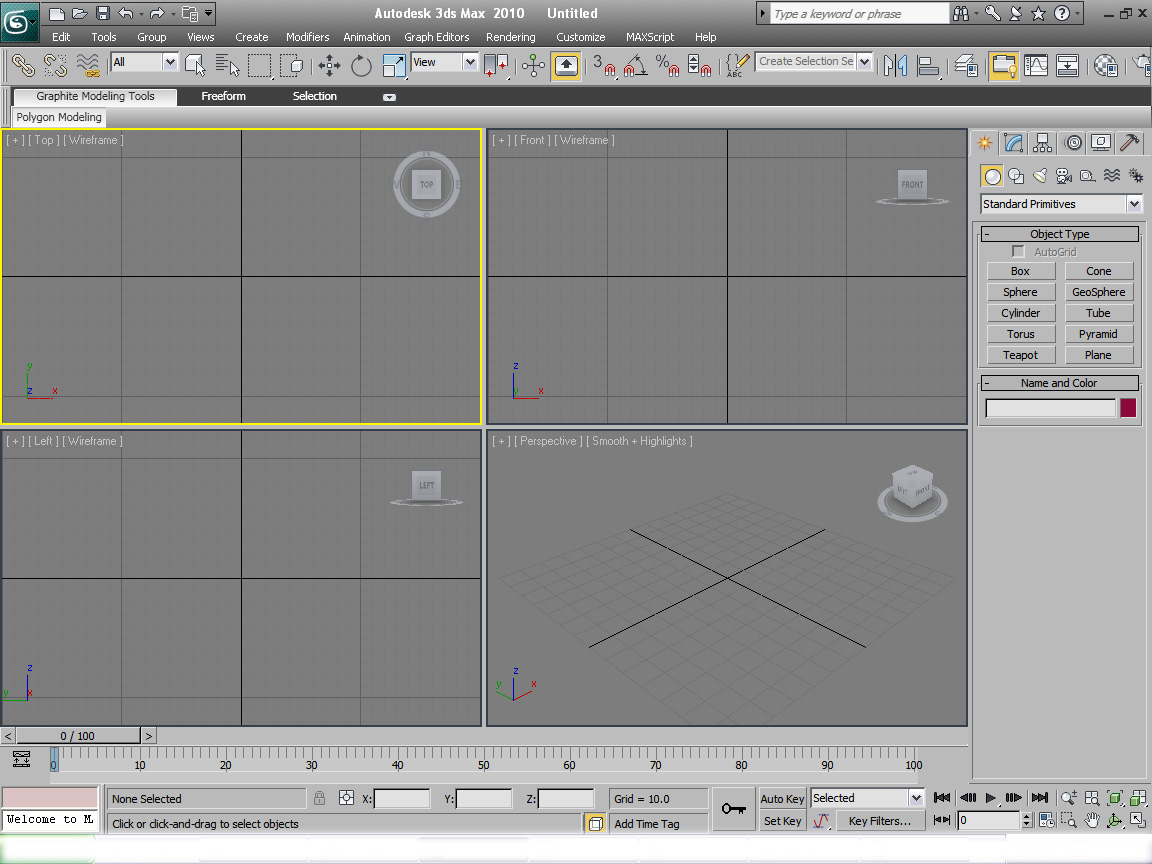
Task: Open Curve Editor icon
Action: coord(1036,65)
